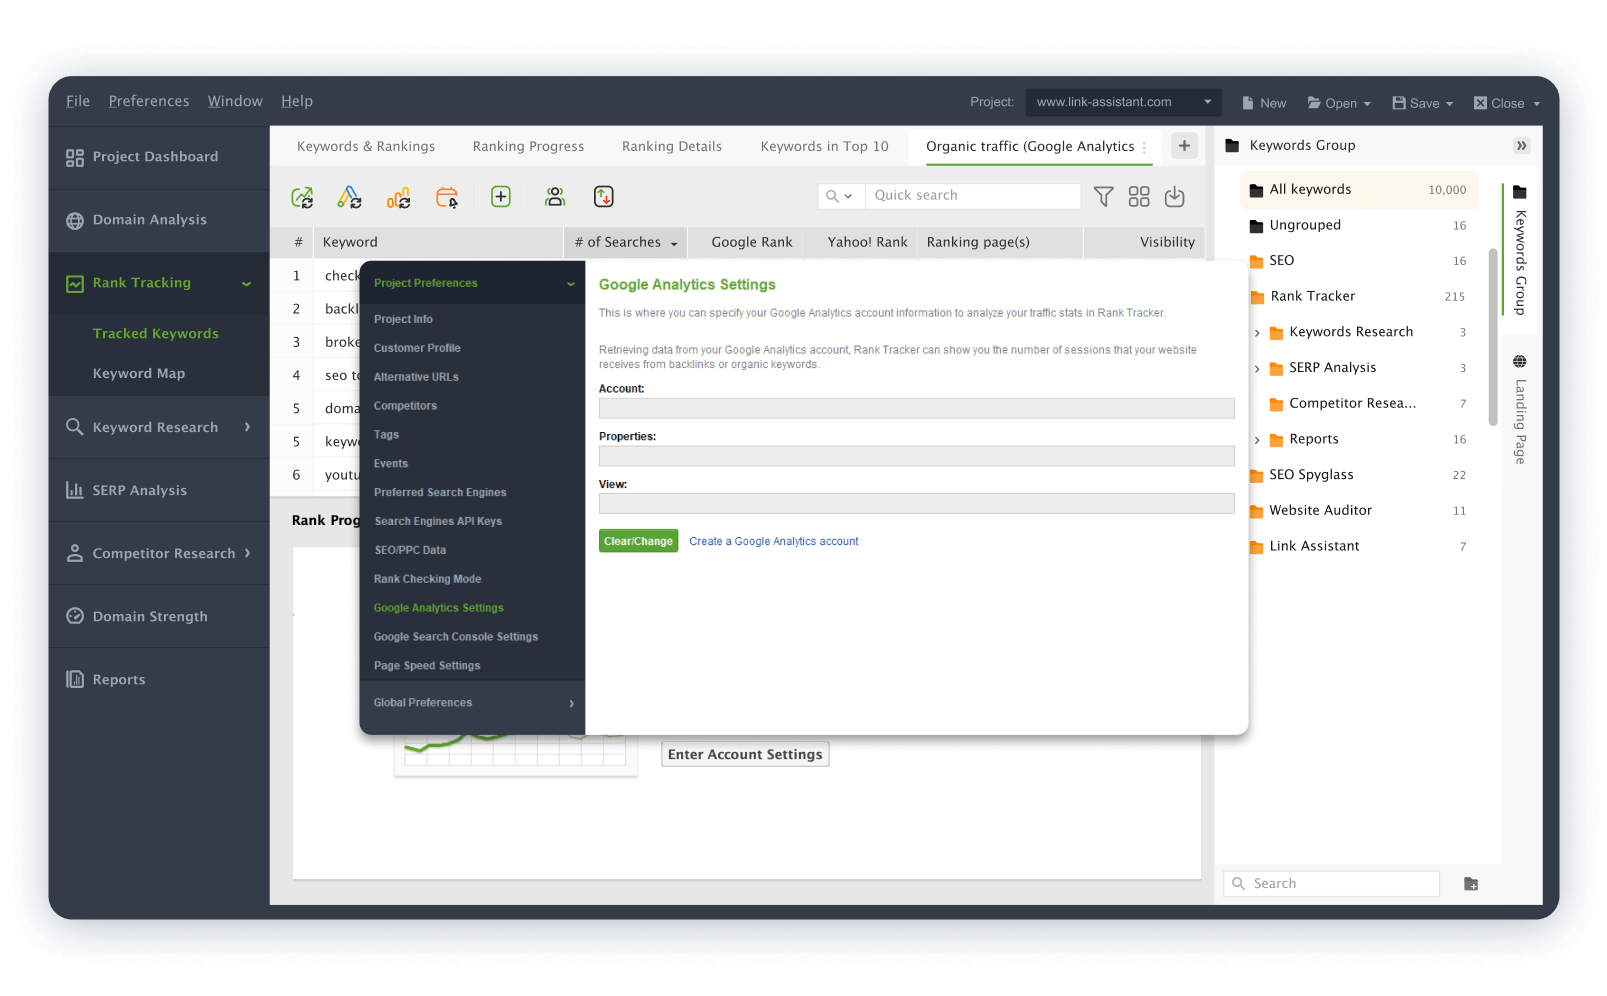Collapse the Rank Tracking sidebar section

pos(246,284)
